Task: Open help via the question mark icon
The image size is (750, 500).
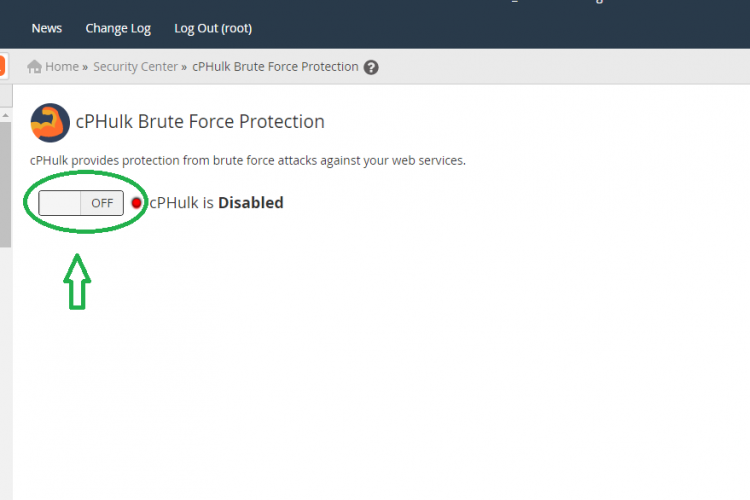Action: click(x=371, y=67)
